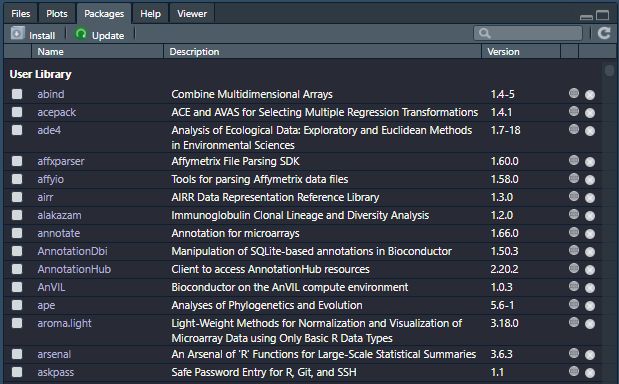Open the arsenal package link
619x384 pixels.
[54, 354]
